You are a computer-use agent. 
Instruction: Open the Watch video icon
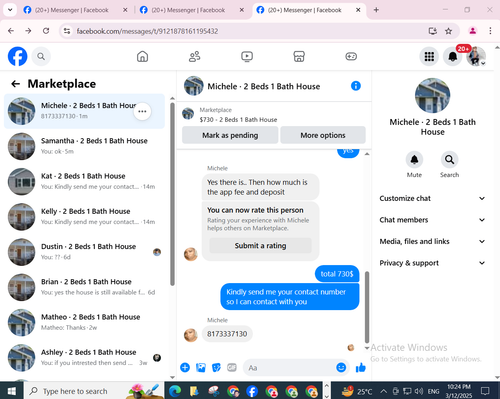(x=247, y=56)
